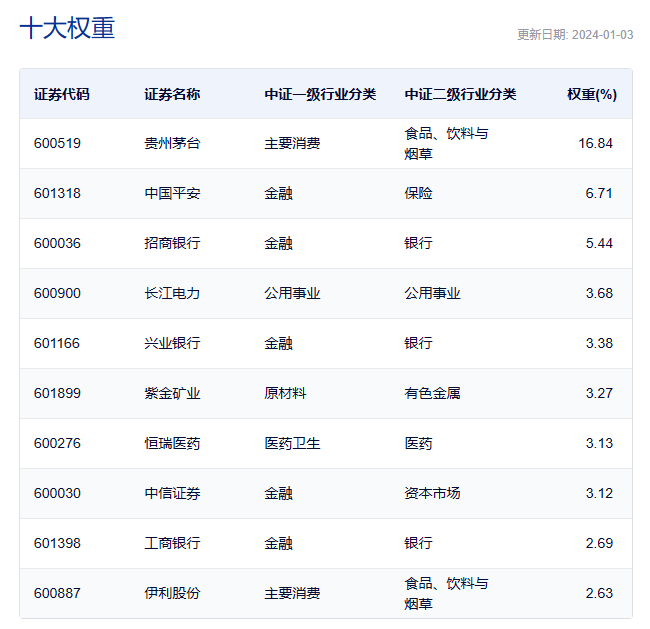Click weight value 2.69
This screenshot has height=629, width=650.
(599, 544)
